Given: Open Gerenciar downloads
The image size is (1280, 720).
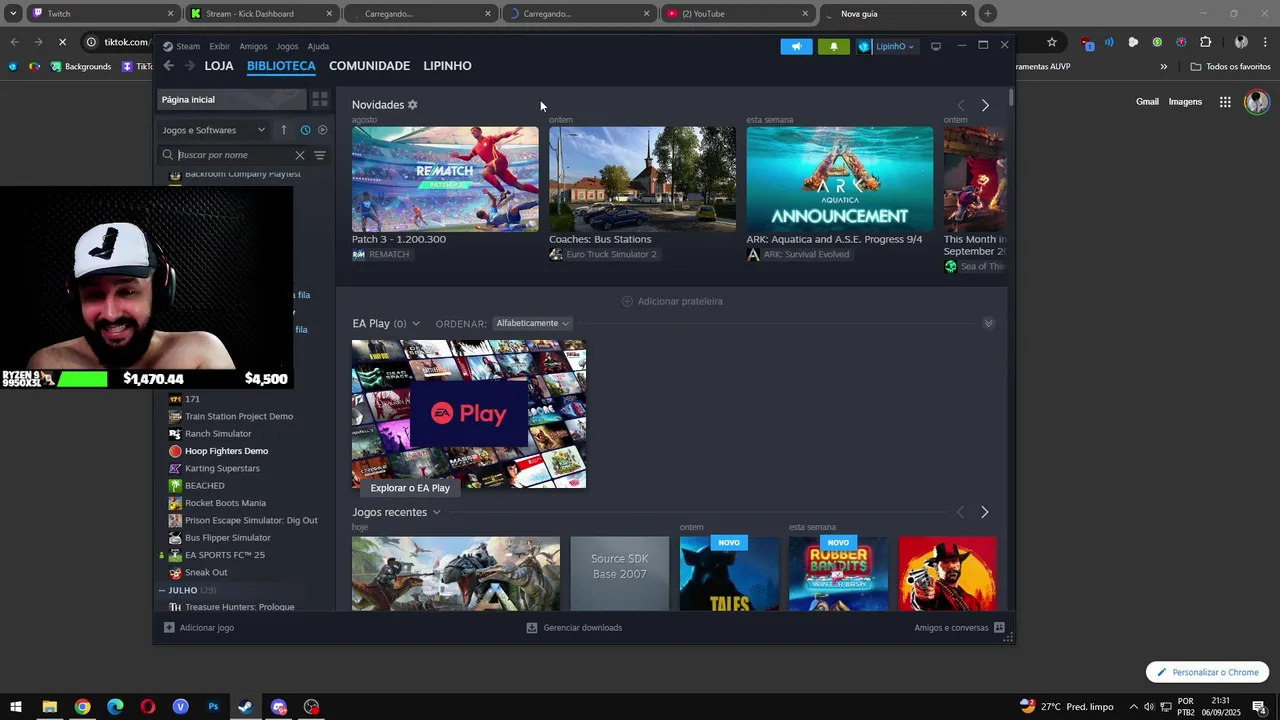Looking at the screenshot, I should [574, 628].
